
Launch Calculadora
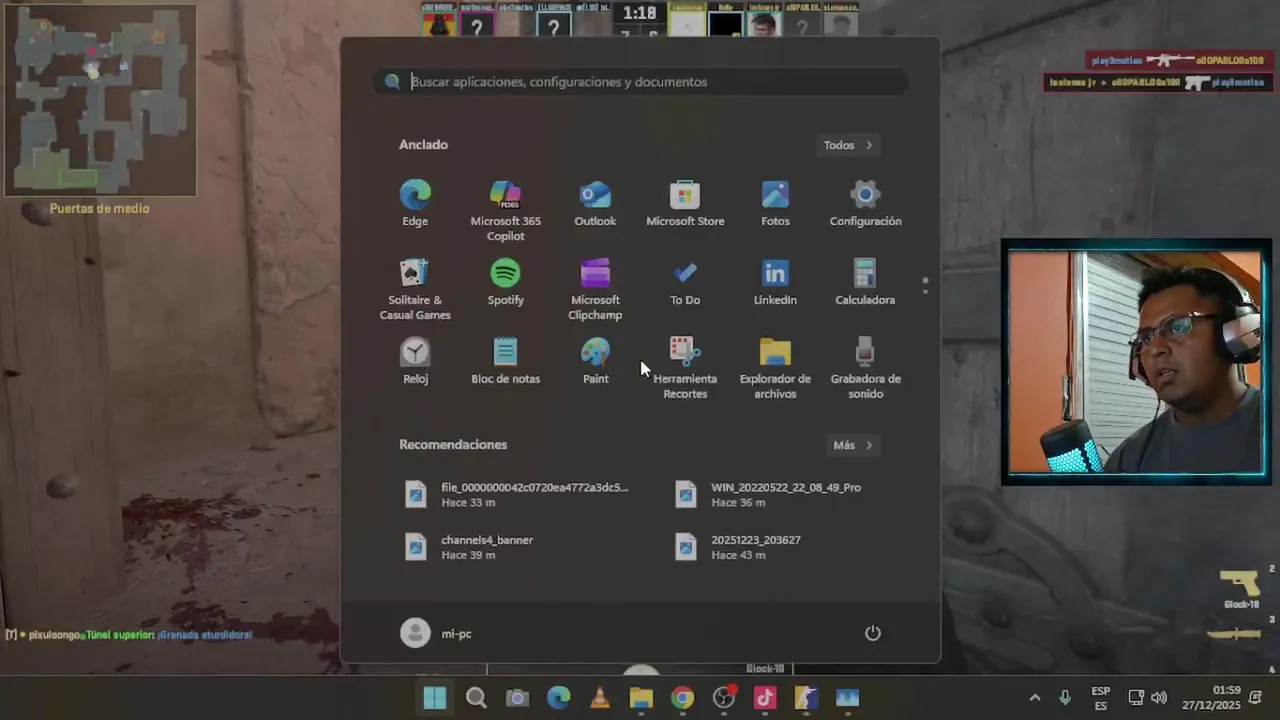(865, 283)
